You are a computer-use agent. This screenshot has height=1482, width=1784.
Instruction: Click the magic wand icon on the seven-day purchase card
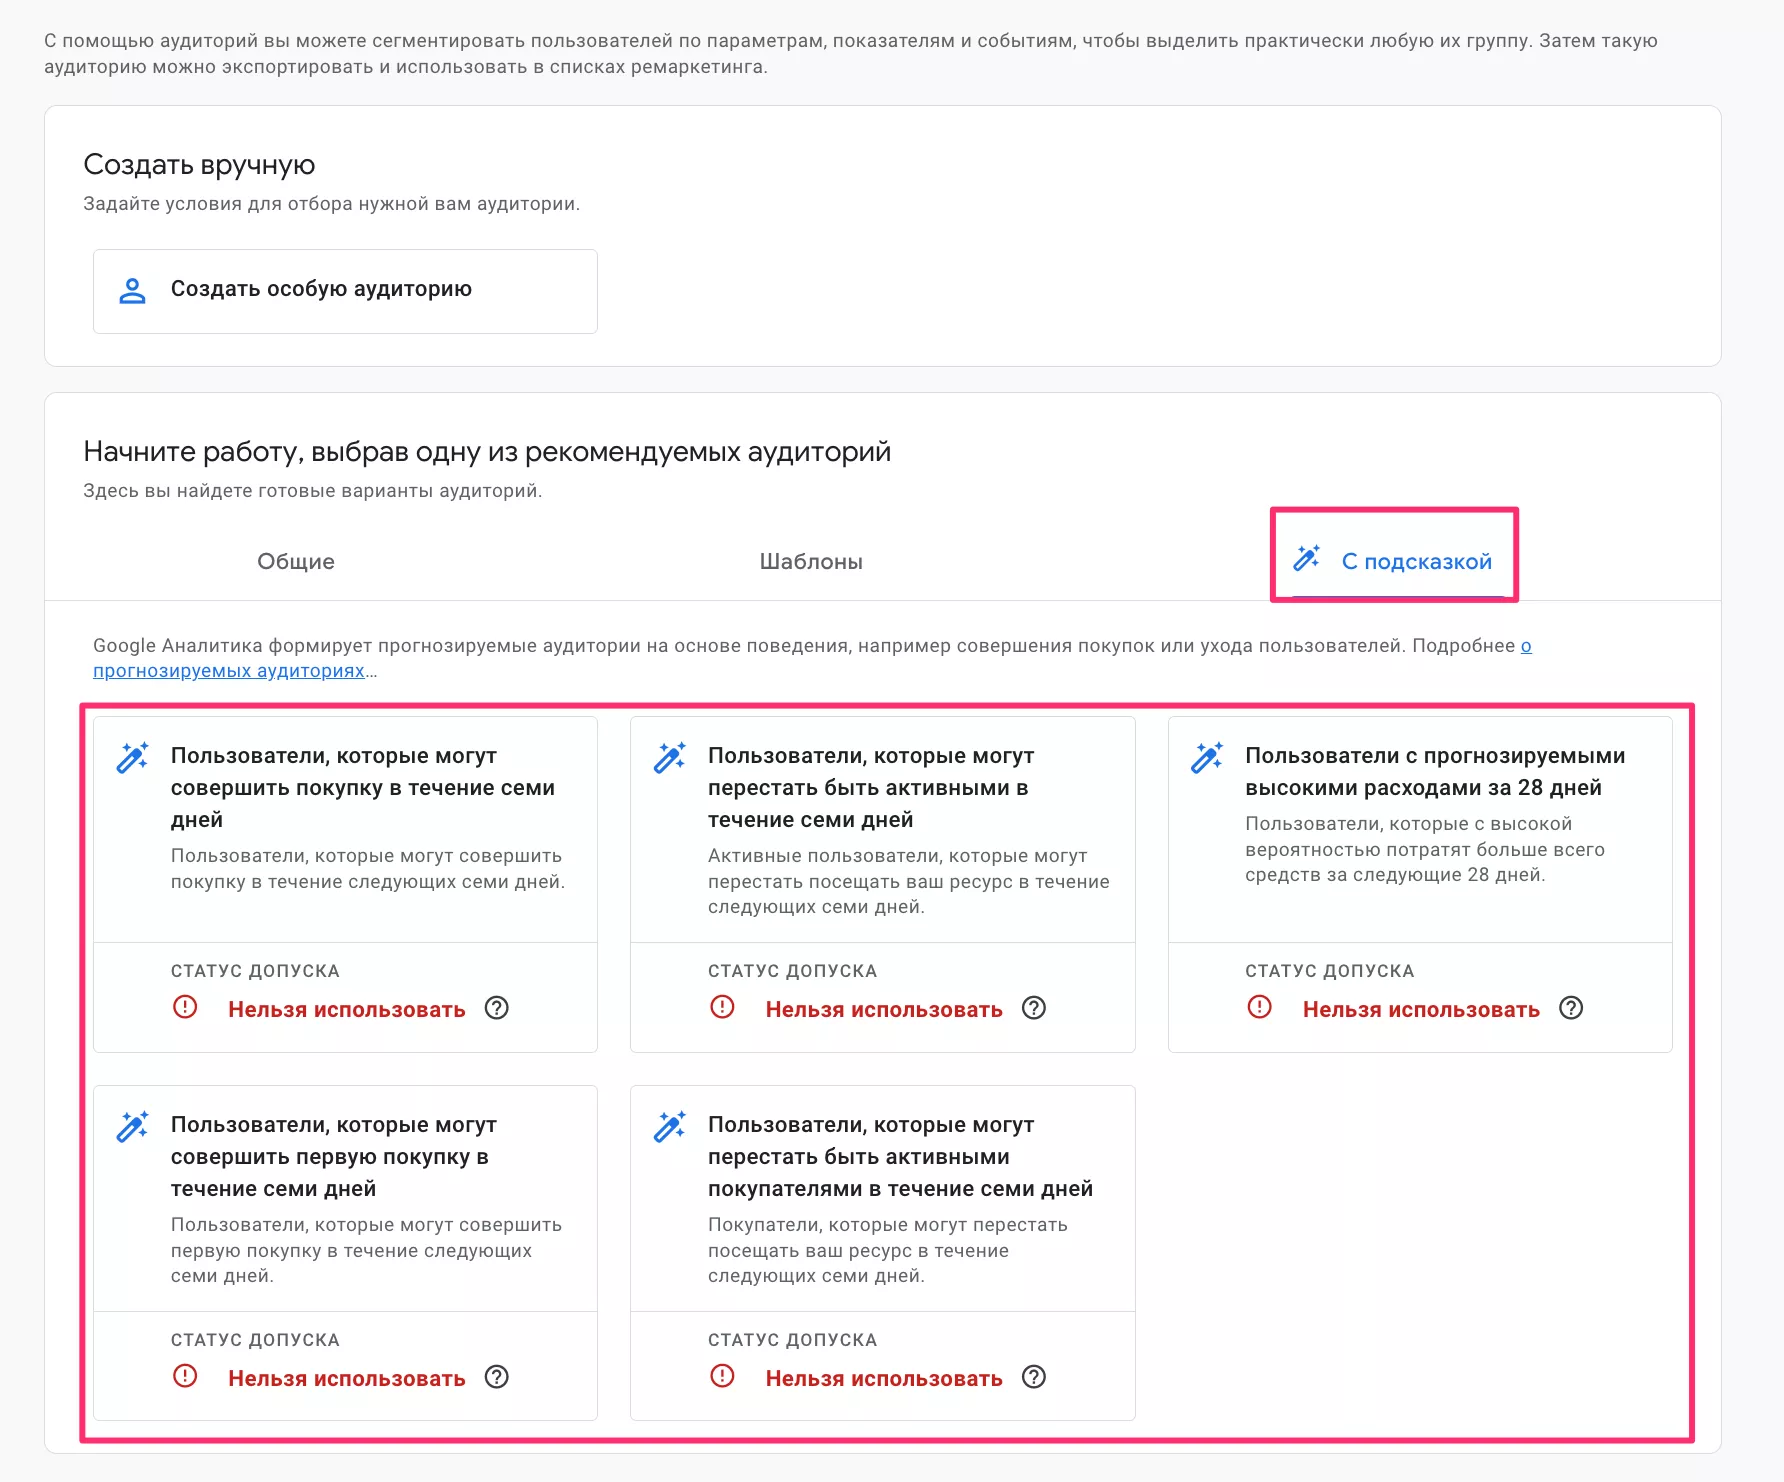tap(131, 758)
